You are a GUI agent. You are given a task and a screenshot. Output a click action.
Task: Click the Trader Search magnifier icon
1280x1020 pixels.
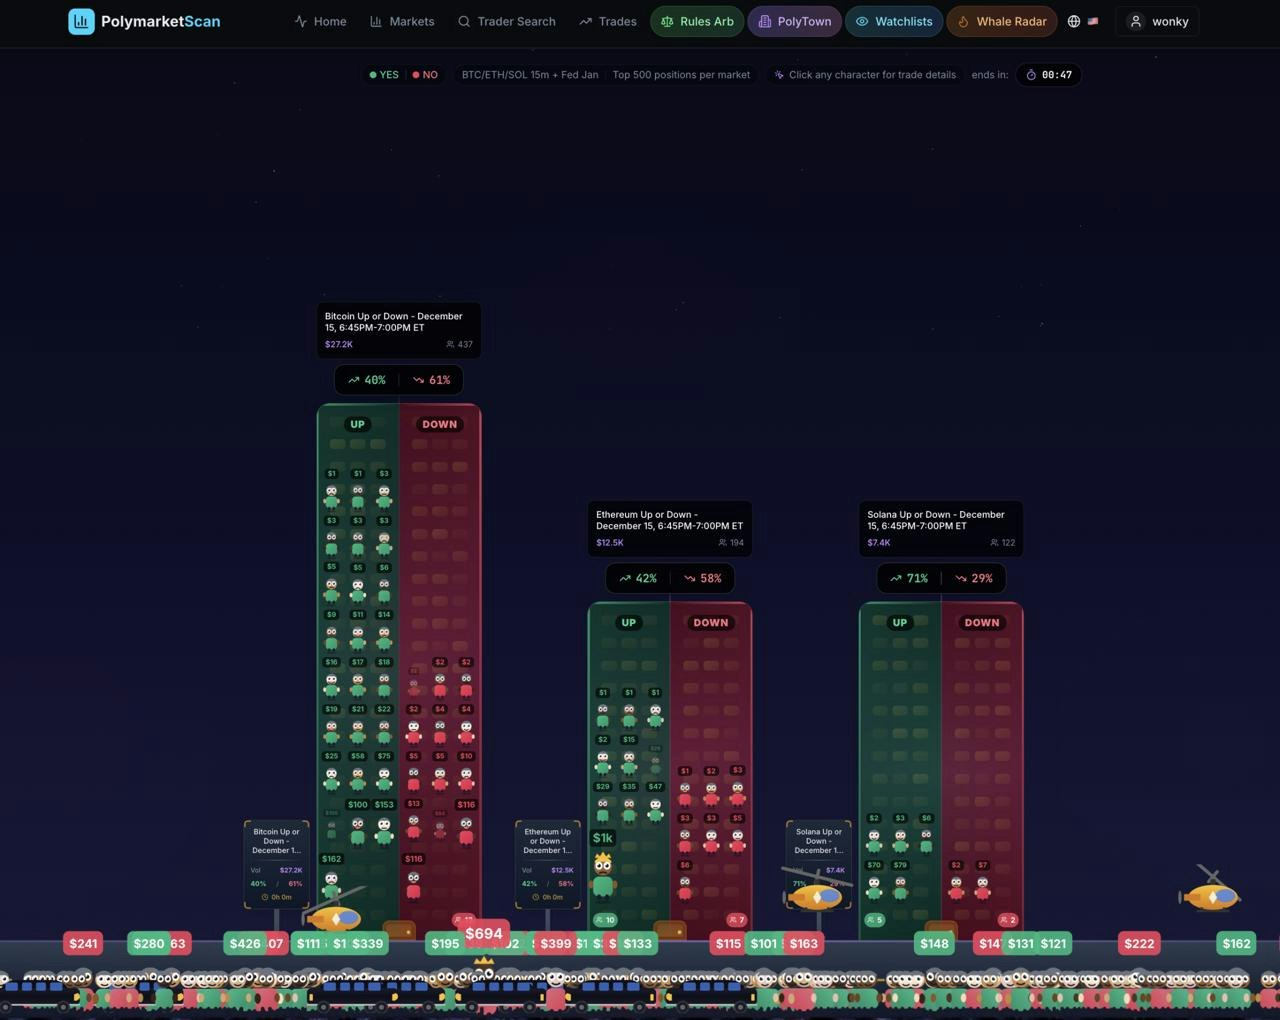(463, 21)
